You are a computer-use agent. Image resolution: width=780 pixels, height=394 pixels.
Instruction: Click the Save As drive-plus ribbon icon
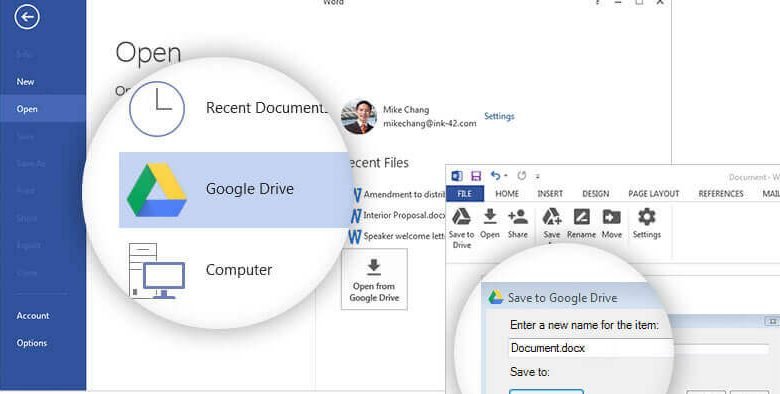552,217
